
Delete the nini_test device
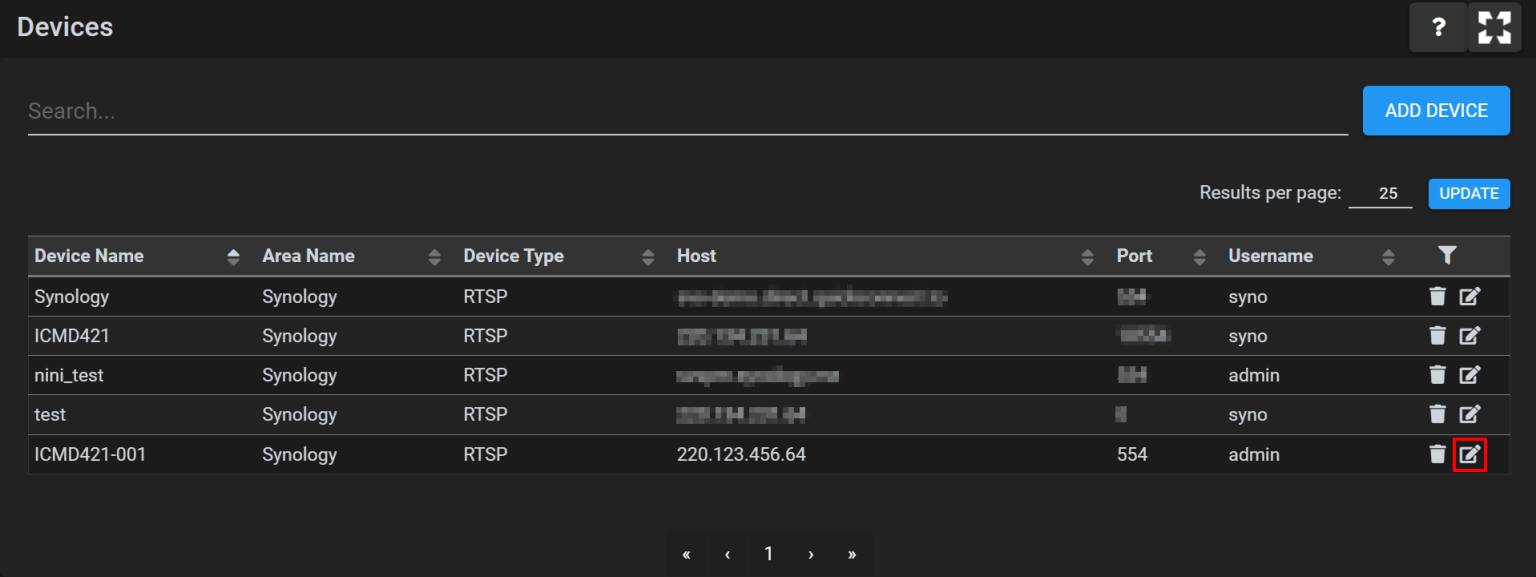(1437, 375)
